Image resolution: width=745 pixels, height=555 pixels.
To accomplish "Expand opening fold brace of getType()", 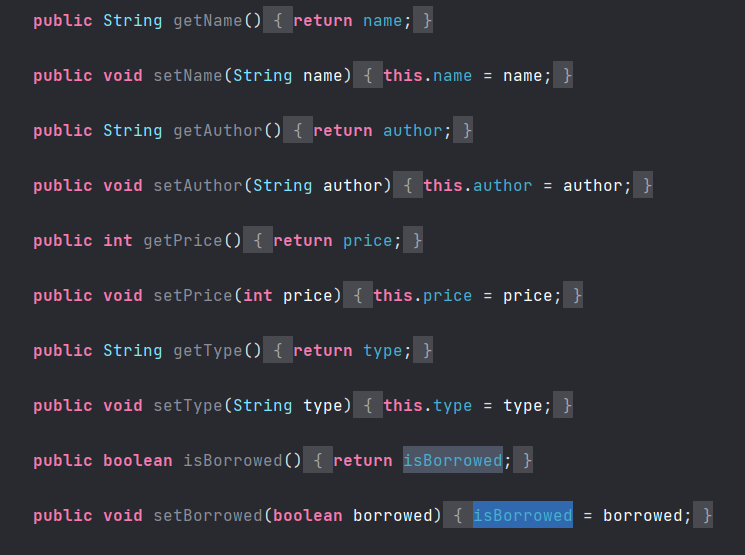I will click(x=278, y=351).
